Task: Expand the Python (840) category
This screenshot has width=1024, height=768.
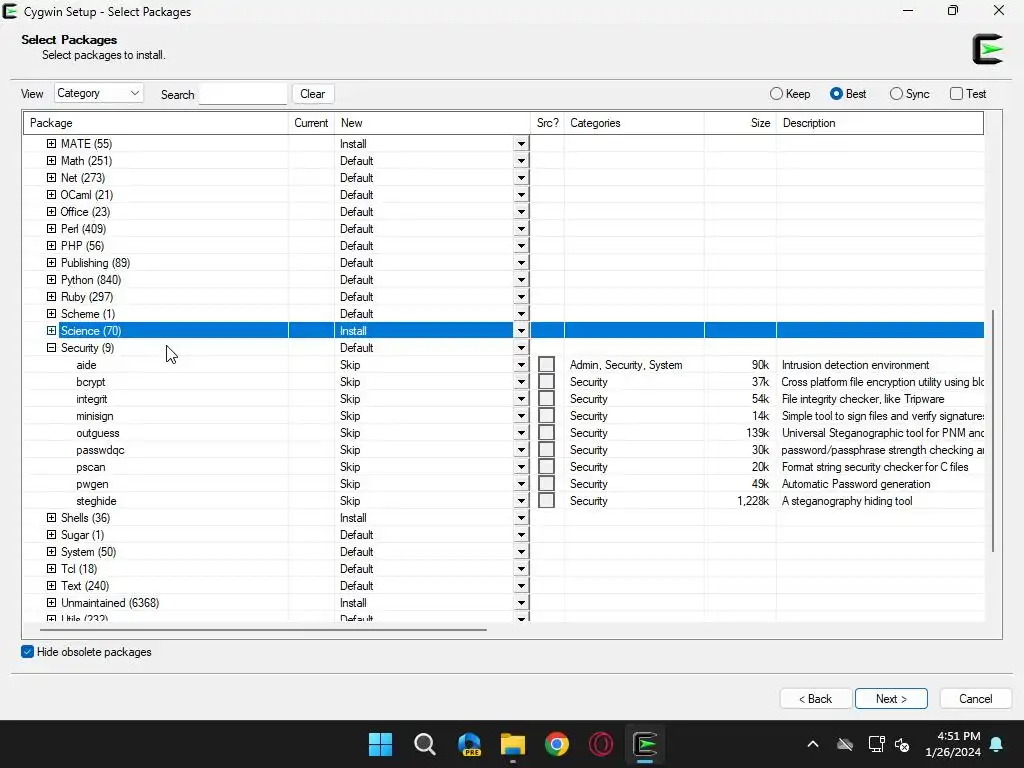Action: pyautogui.click(x=52, y=279)
